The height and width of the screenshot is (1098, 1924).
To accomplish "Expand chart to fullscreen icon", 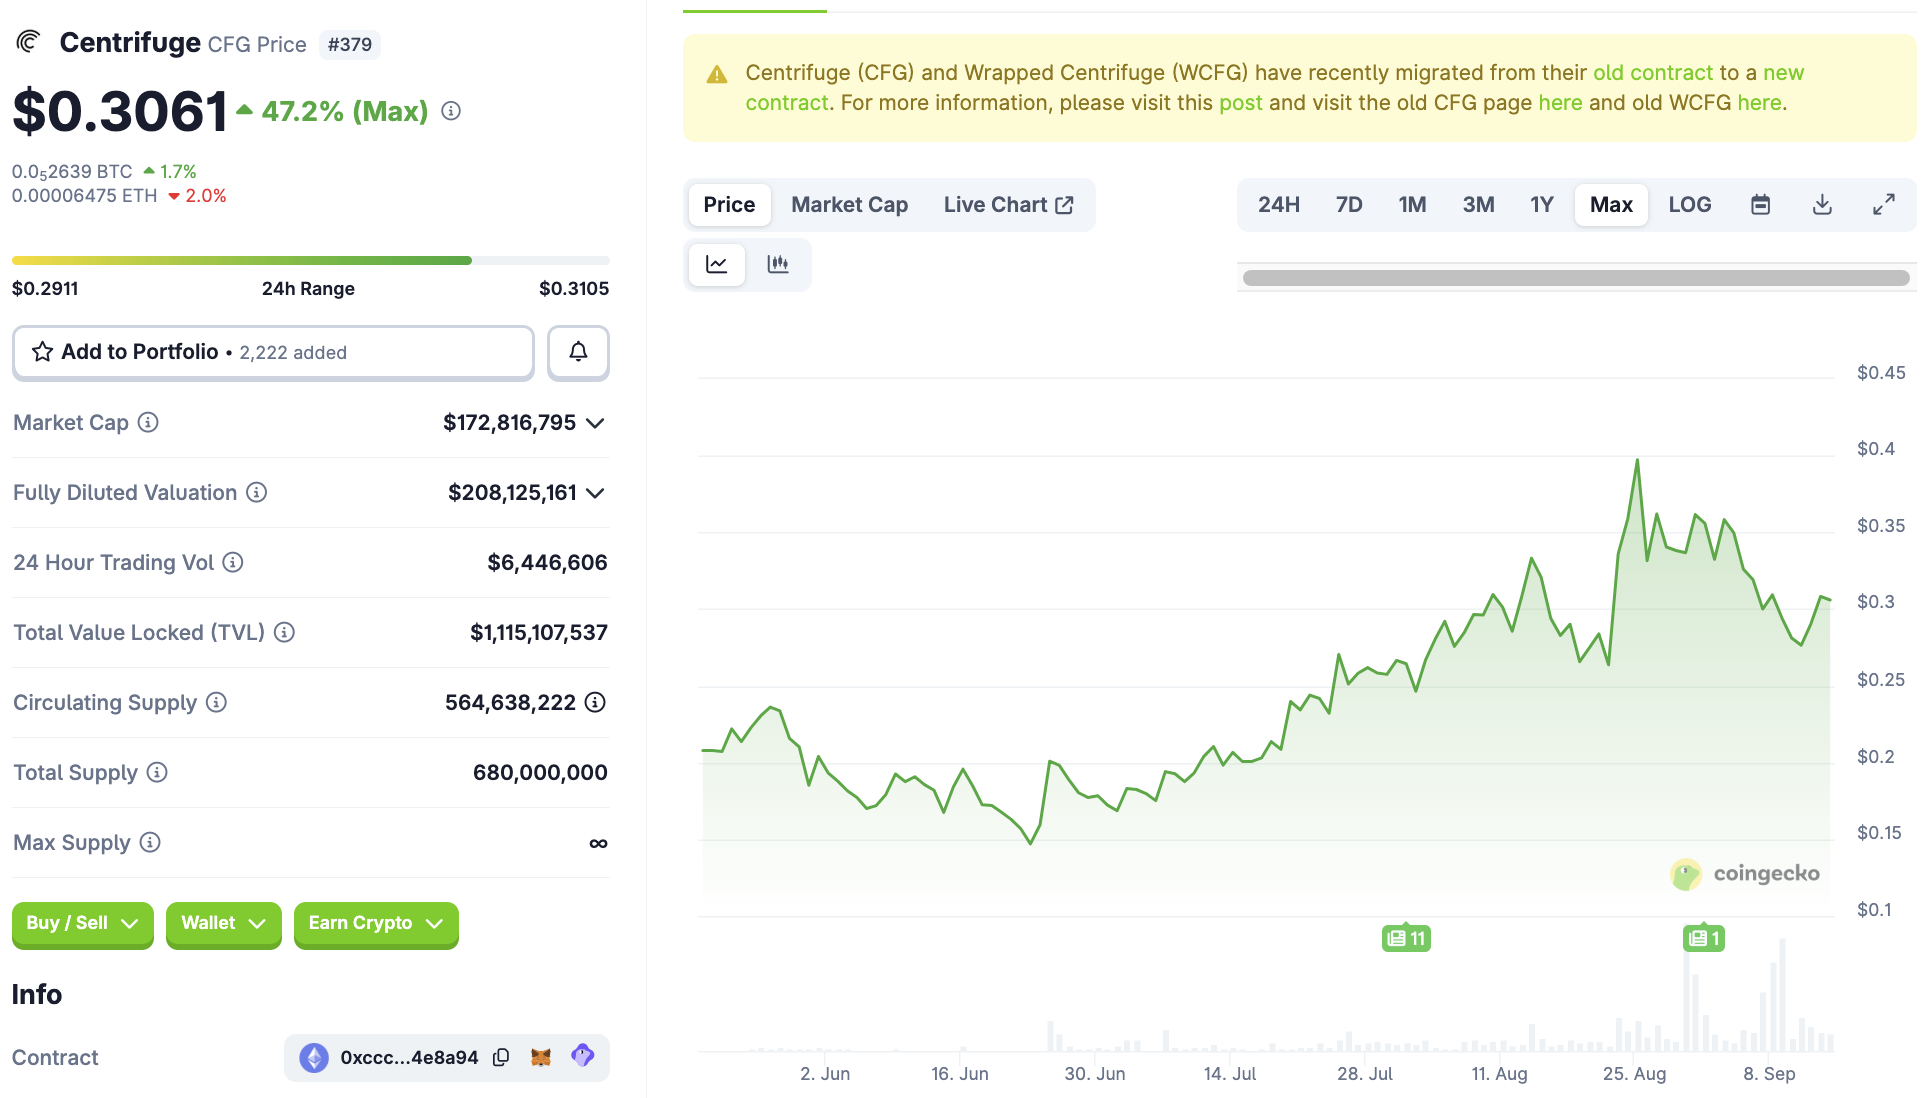I will (x=1884, y=204).
